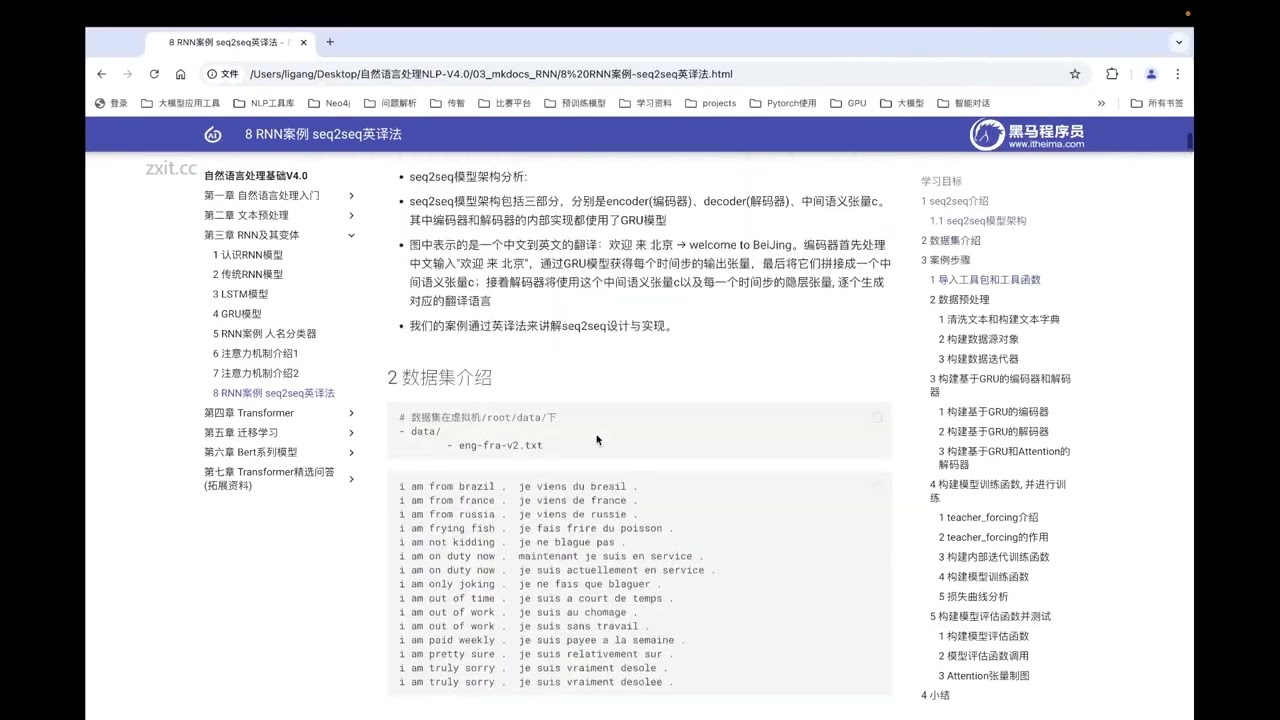Click the page vertical scrollbar thumb
1280x720 pixels.
coord(1190,141)
